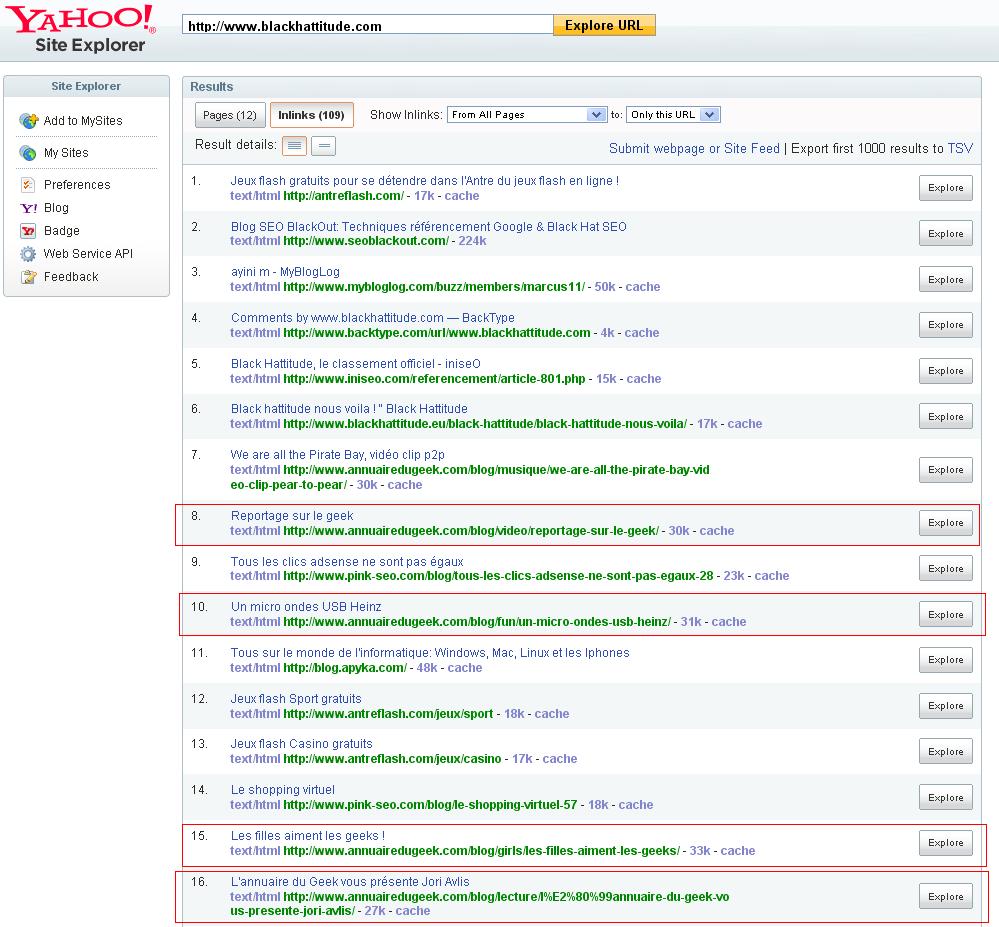Open 'Les filles aiment les geeks' title
Viewport: 999px width, 927px height.
(x=308, y=836)
